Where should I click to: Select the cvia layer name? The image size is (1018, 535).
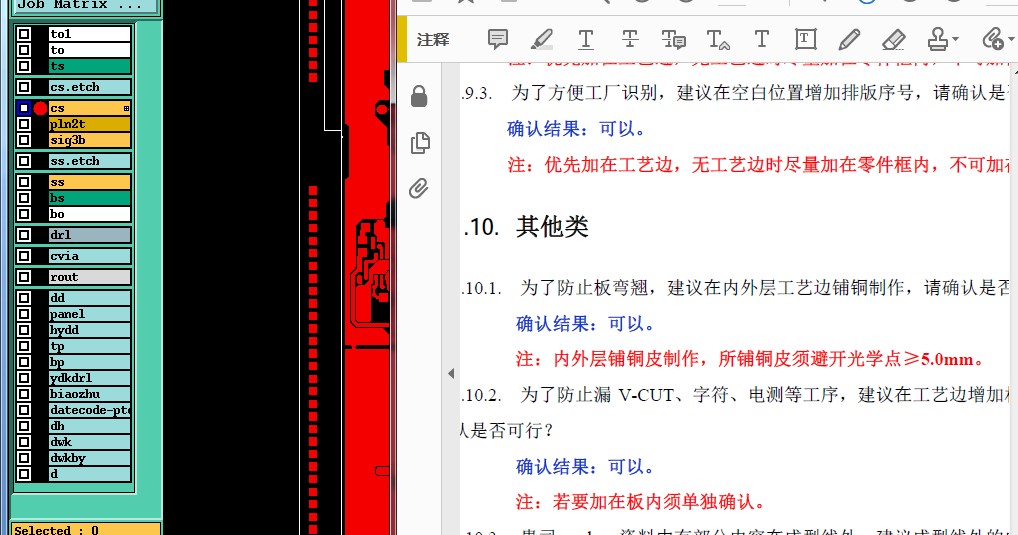coord(90,256)
